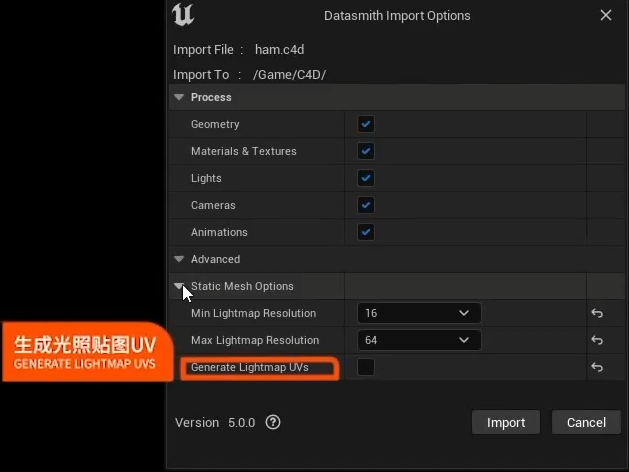Click the Import button

pos(506,422)
